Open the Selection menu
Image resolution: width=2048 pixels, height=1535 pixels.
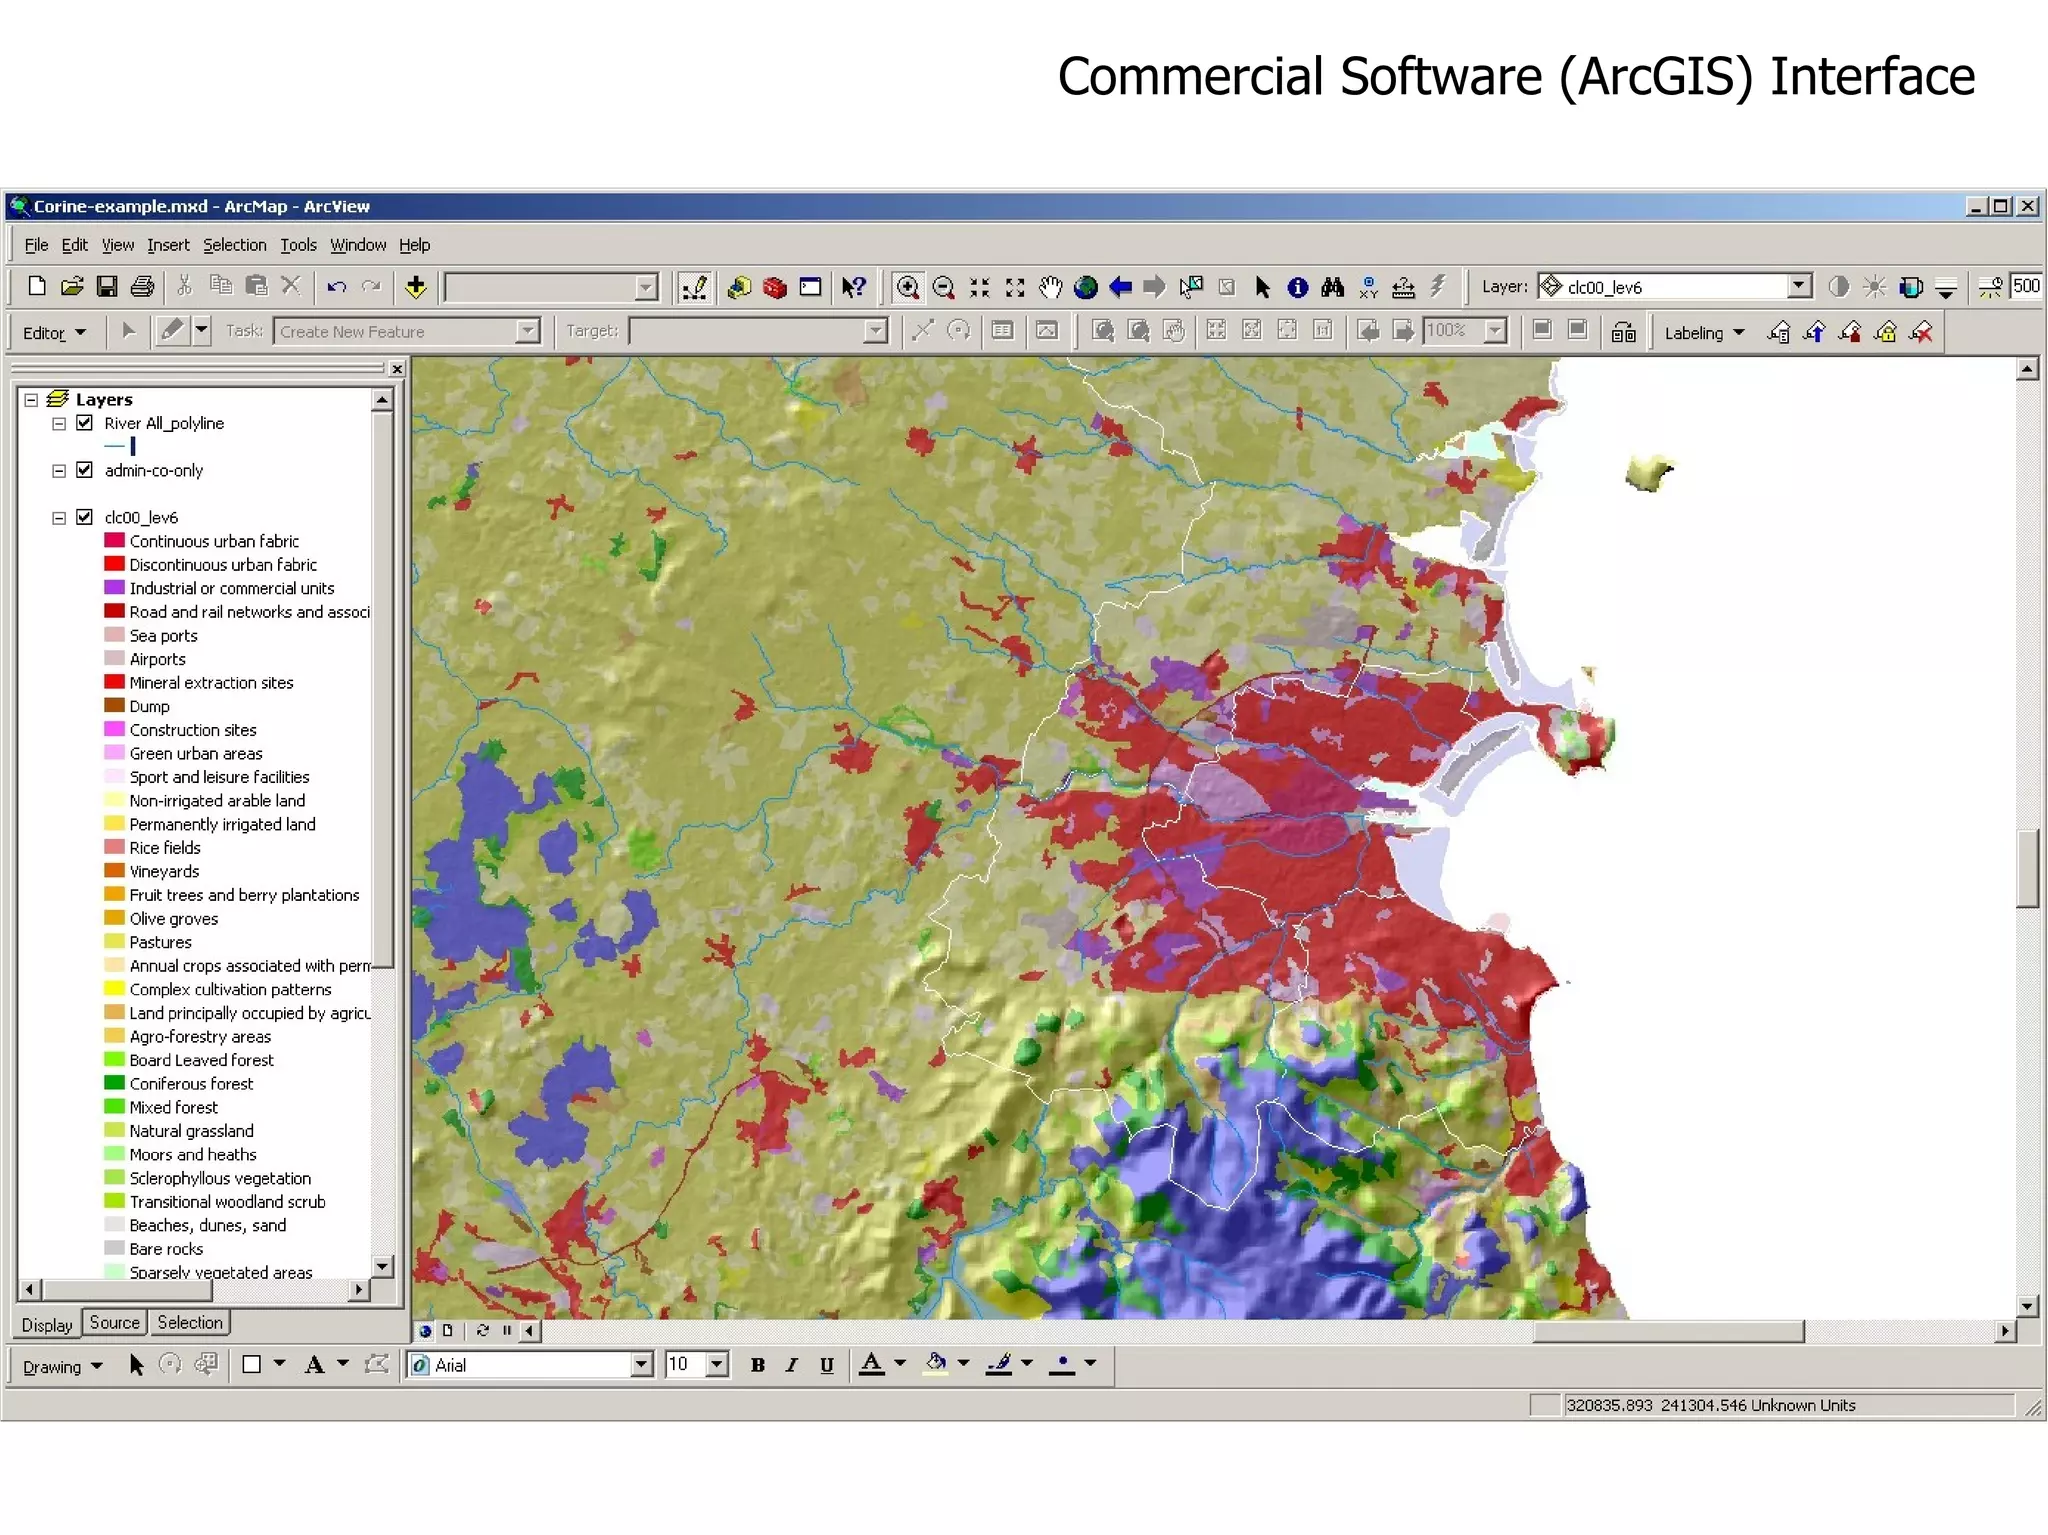pyautogui.click(x=234, y=245)
